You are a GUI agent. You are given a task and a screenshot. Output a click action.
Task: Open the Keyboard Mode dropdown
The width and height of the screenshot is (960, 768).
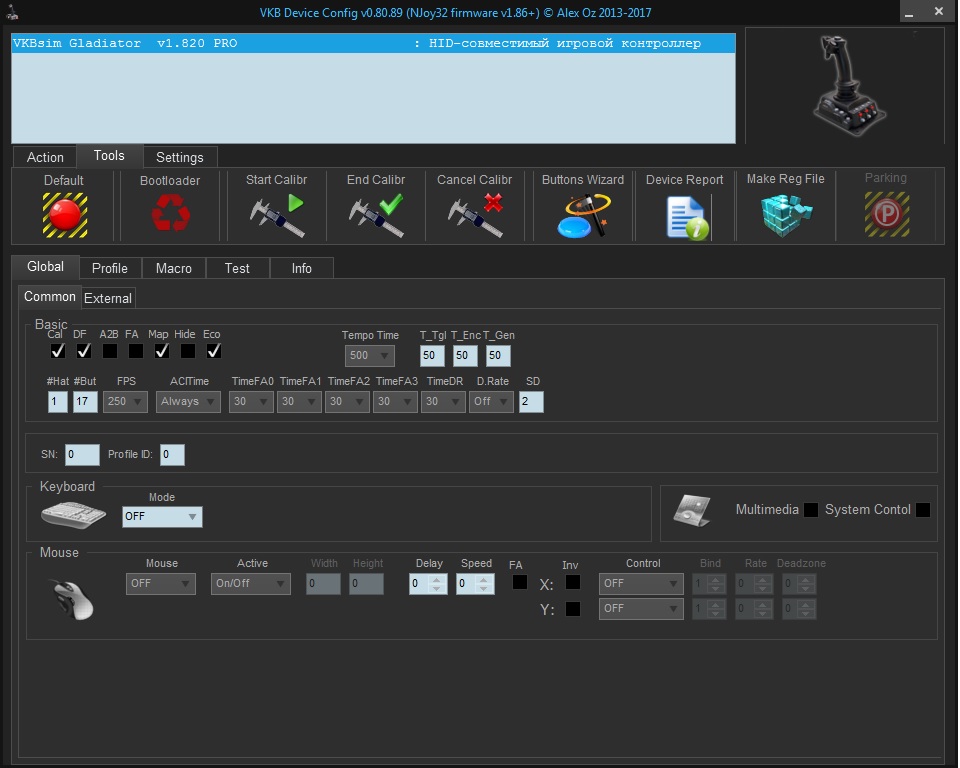(x=162, y=517)
